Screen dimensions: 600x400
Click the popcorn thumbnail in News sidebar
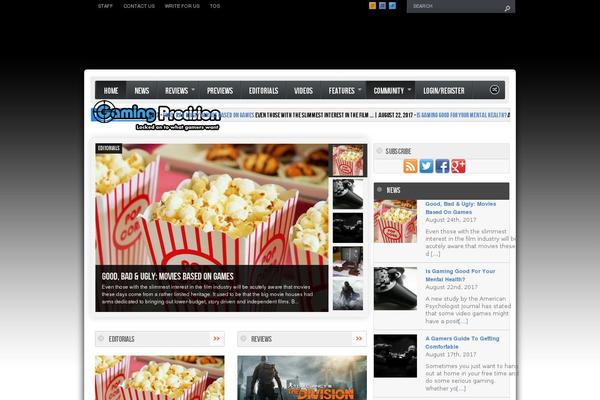pyautogui.click(x=395, y=221)
